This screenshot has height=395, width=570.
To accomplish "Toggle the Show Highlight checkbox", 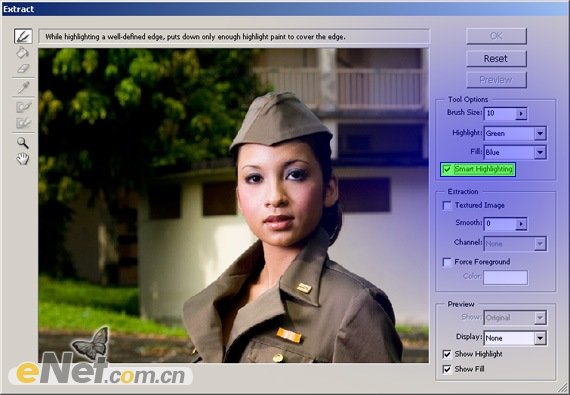I will (447, 354).
